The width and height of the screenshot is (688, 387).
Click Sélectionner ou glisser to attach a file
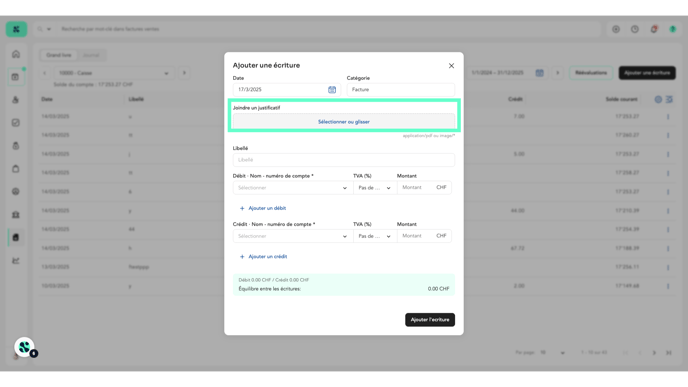[x=344, y=122]
